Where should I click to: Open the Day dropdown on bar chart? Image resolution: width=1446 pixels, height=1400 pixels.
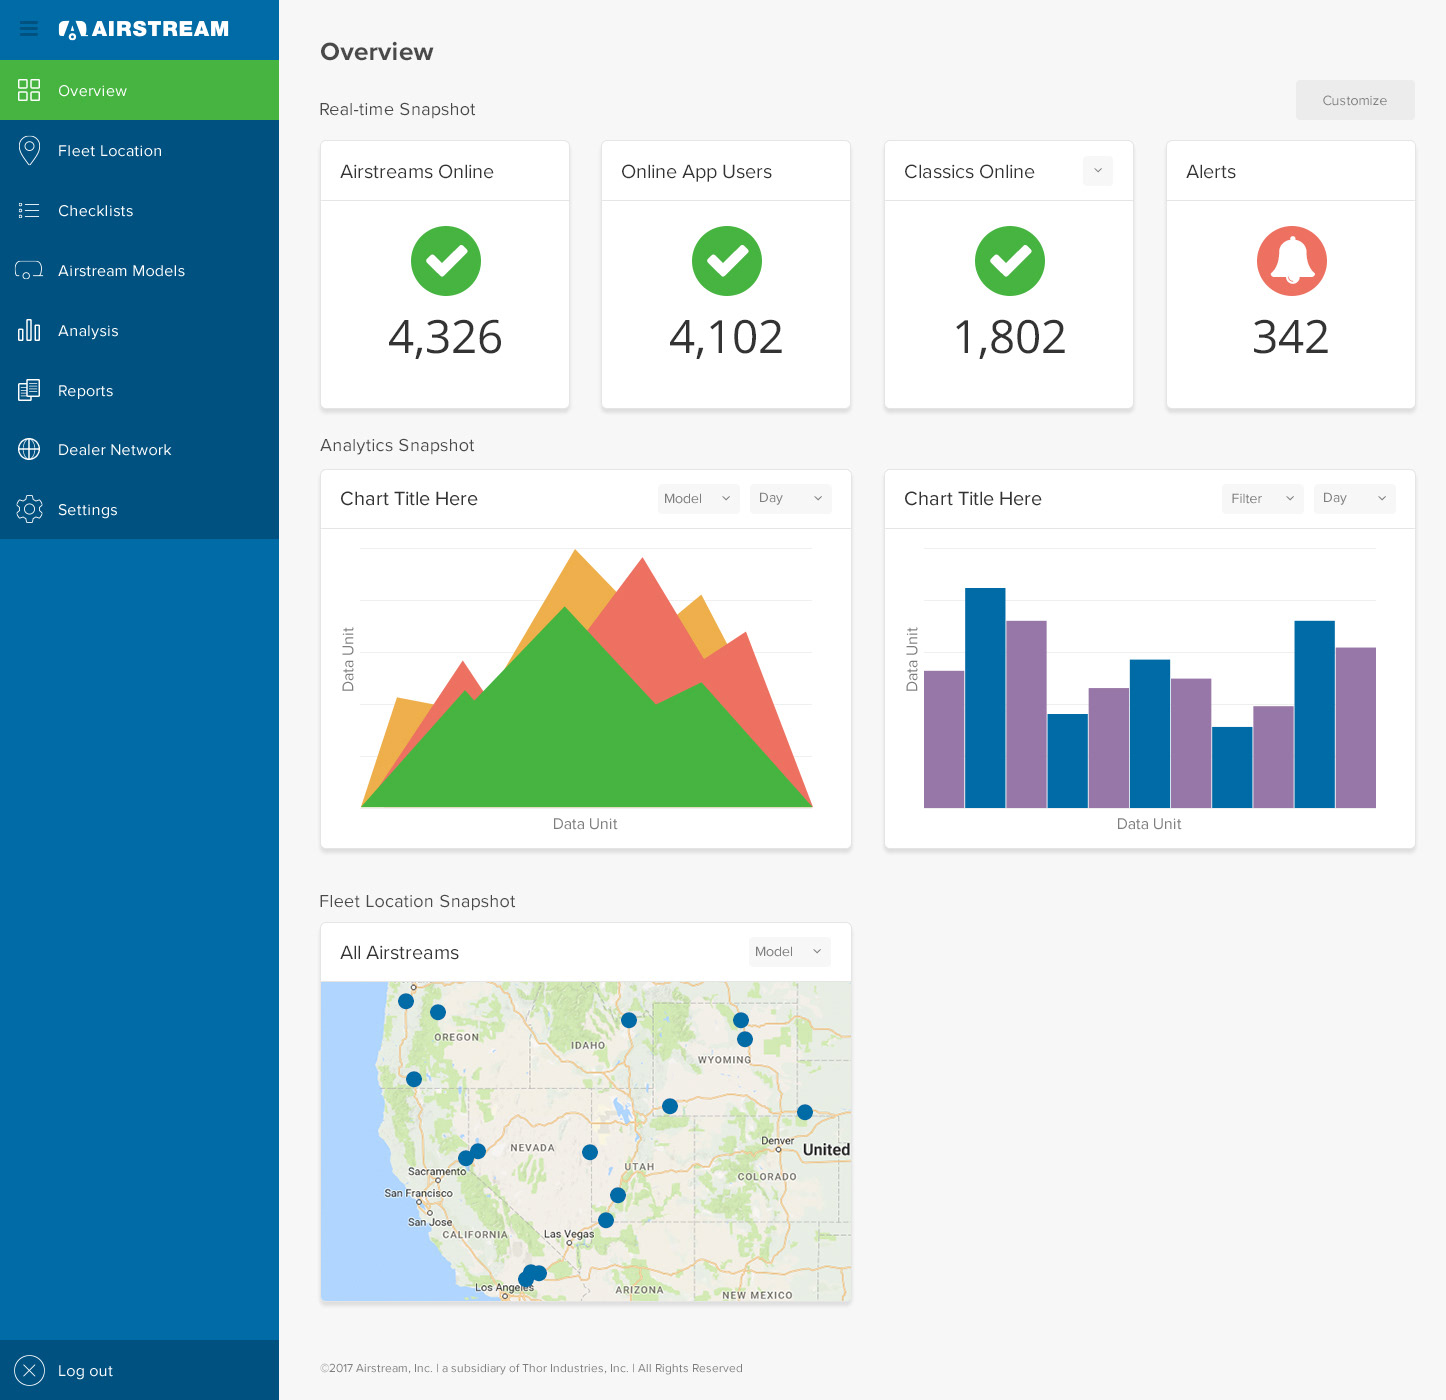[1355, 499]
